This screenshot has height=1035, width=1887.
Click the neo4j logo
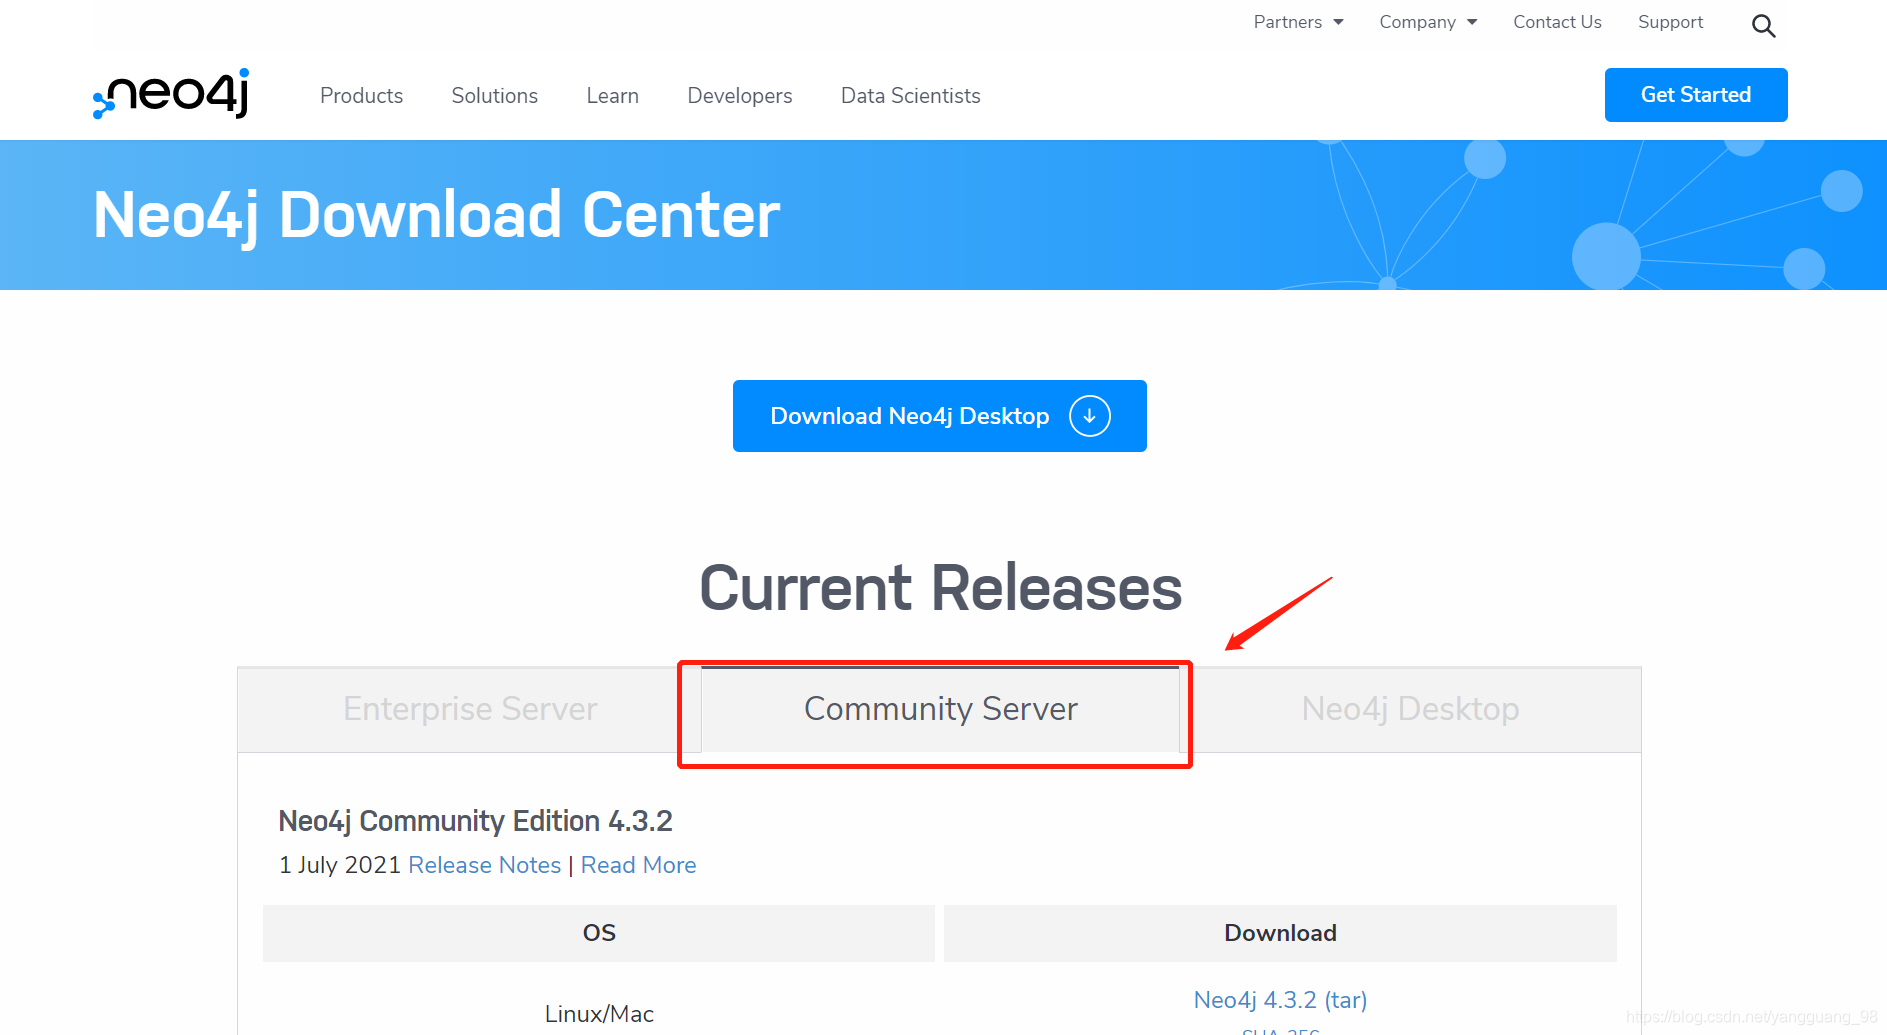[171, 94]
